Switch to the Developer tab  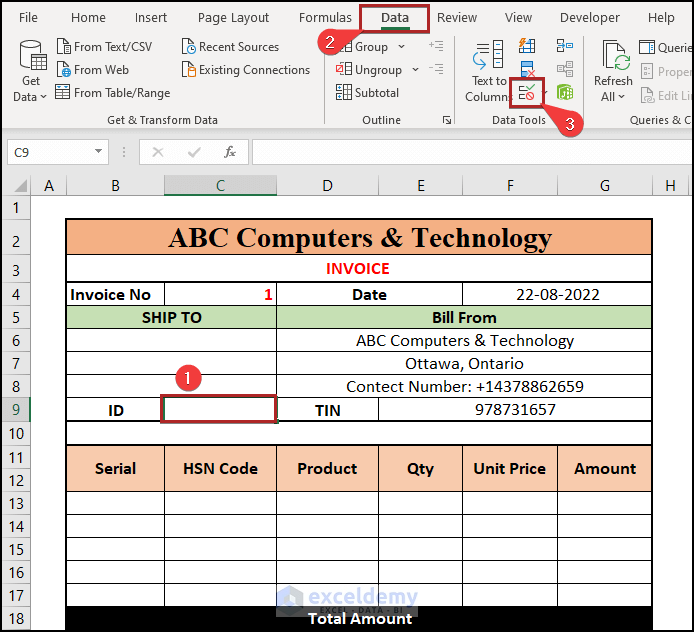590,18
